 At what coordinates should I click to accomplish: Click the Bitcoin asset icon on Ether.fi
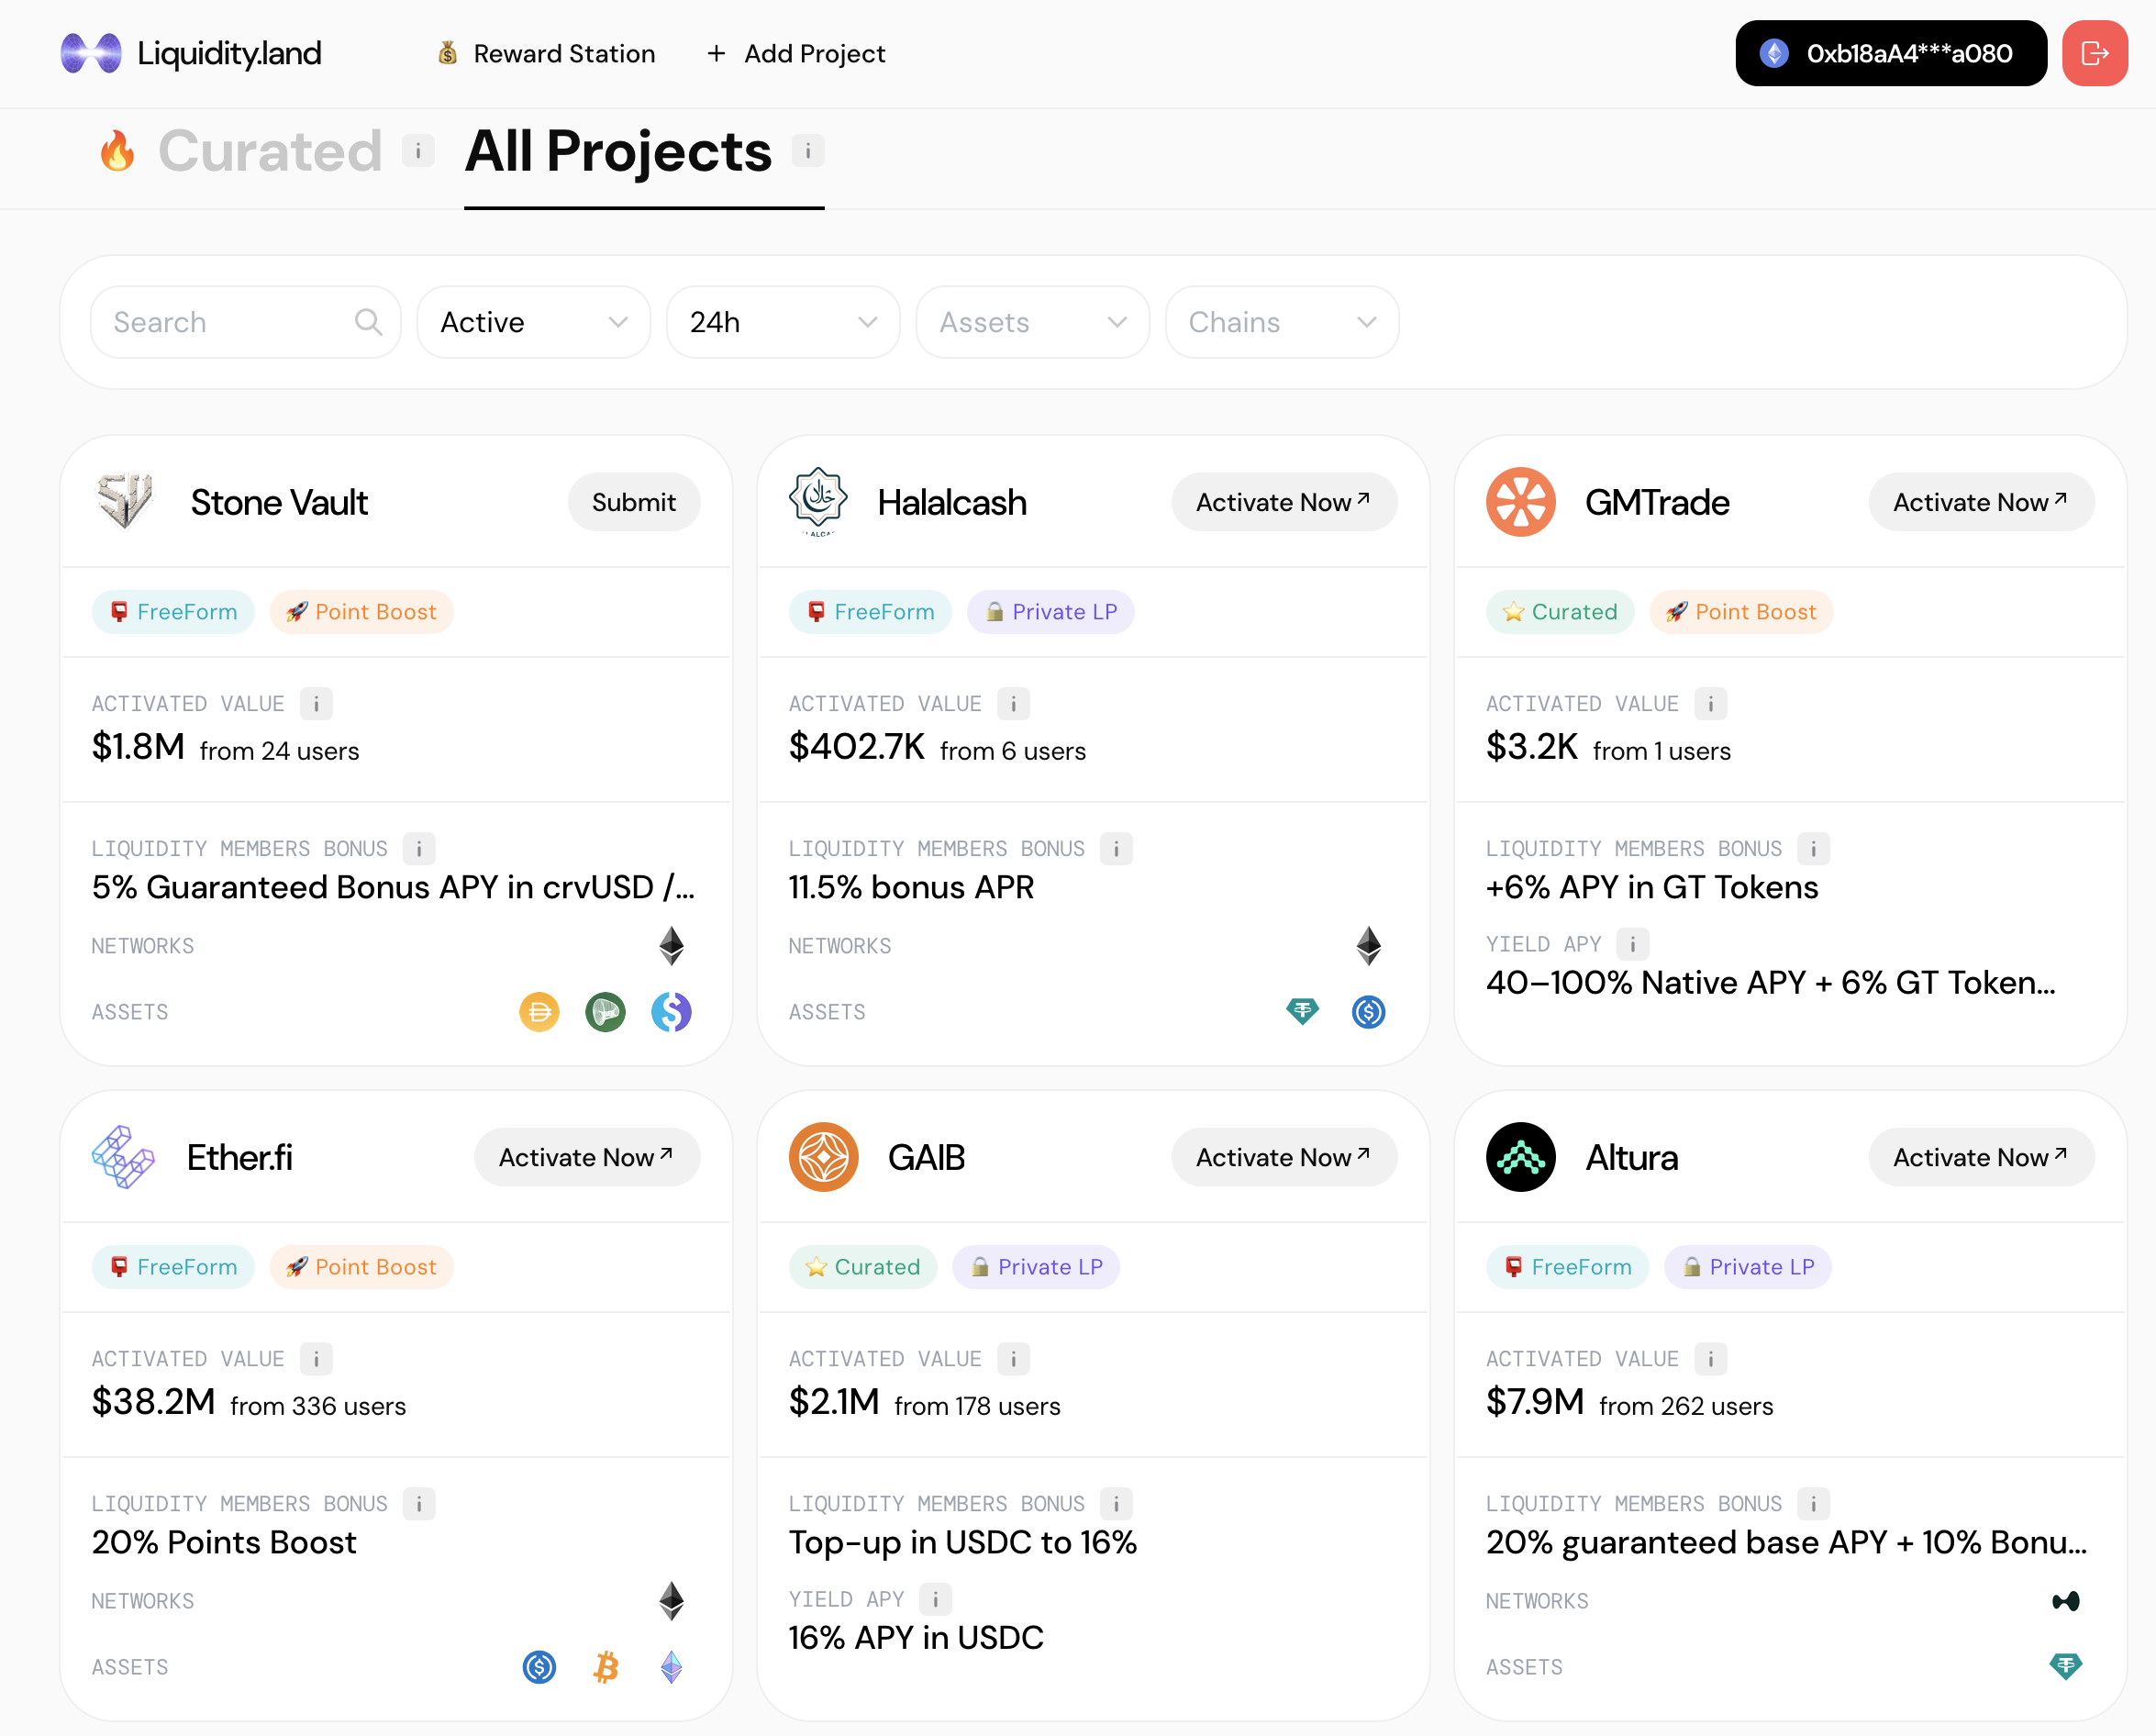click(x=605, y=1667)
